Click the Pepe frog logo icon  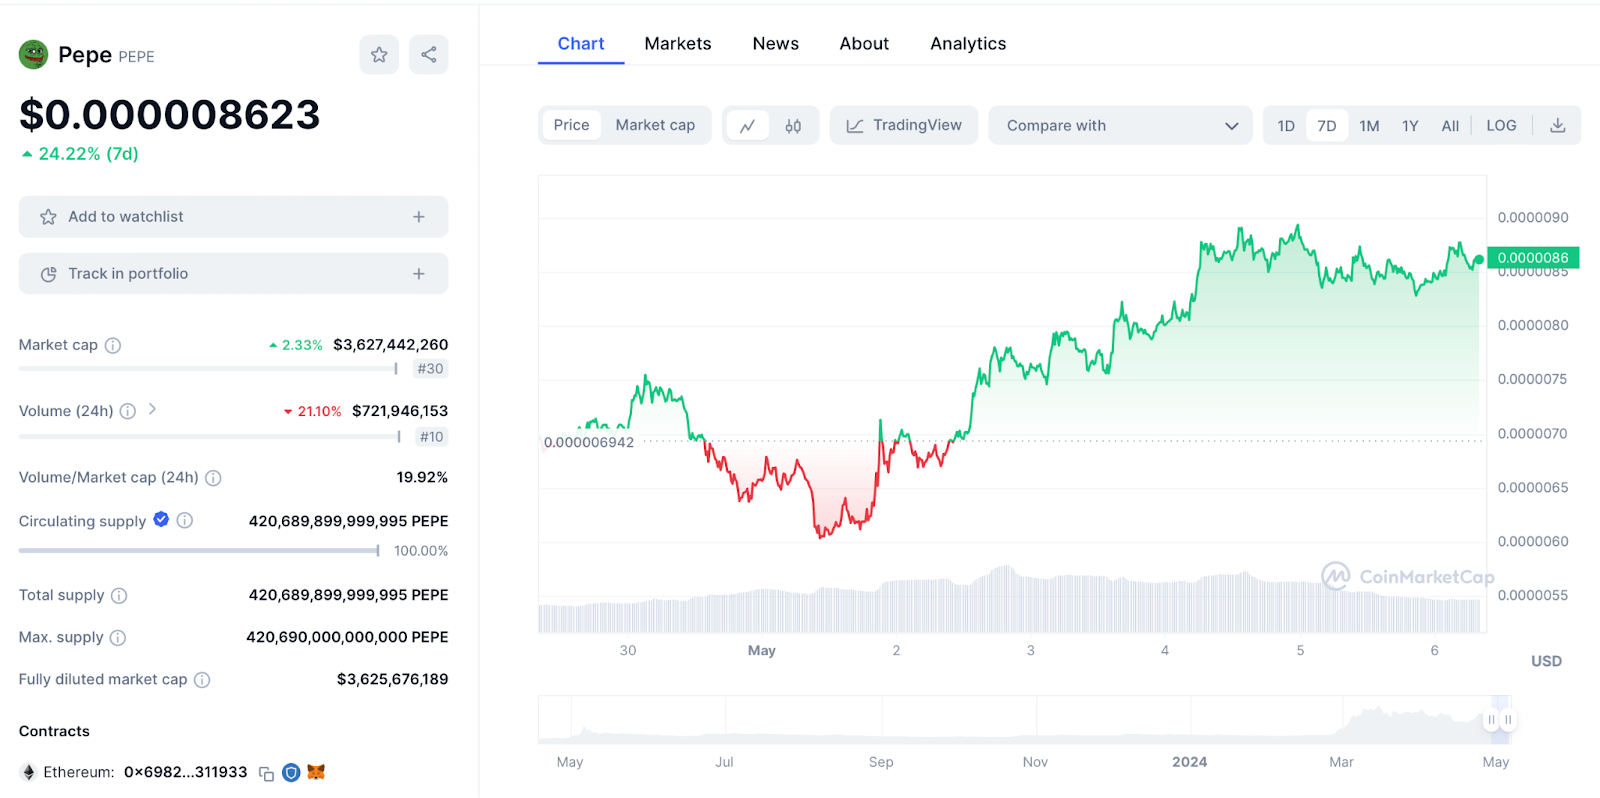click(x=34, y=55)
